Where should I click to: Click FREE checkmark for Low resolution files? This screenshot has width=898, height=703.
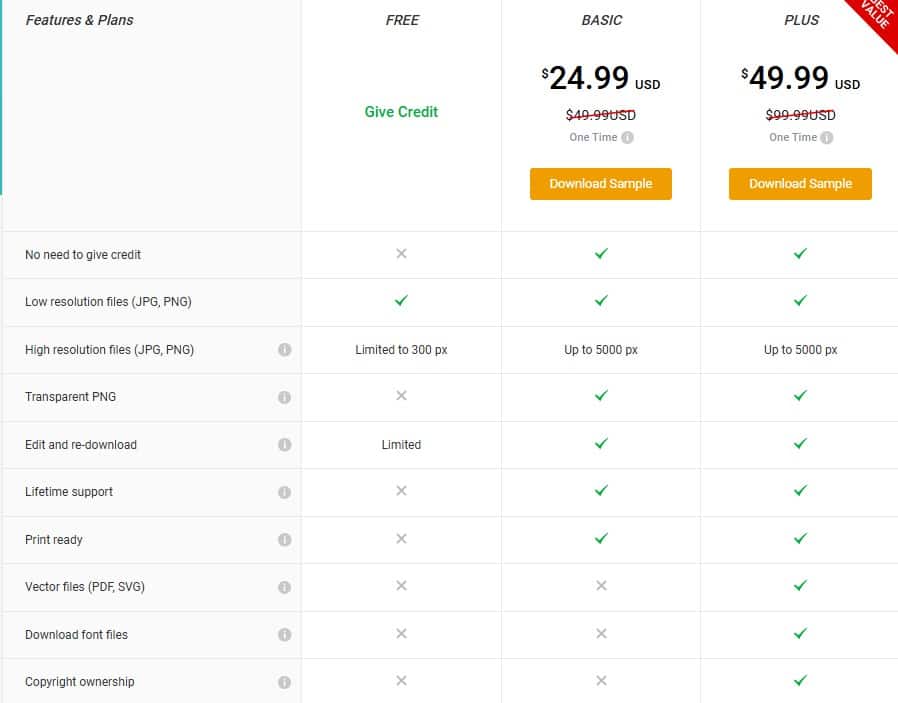401,300
